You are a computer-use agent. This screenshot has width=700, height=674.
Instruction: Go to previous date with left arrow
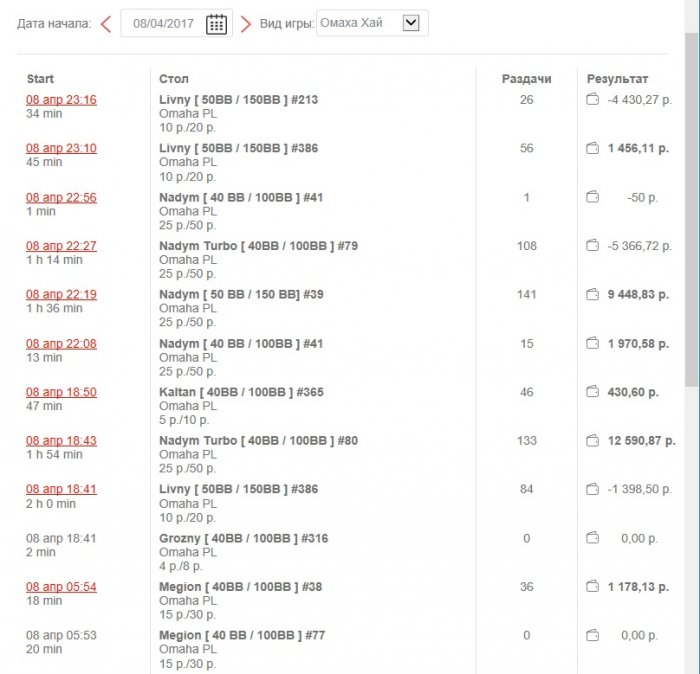tap(106, 24)
